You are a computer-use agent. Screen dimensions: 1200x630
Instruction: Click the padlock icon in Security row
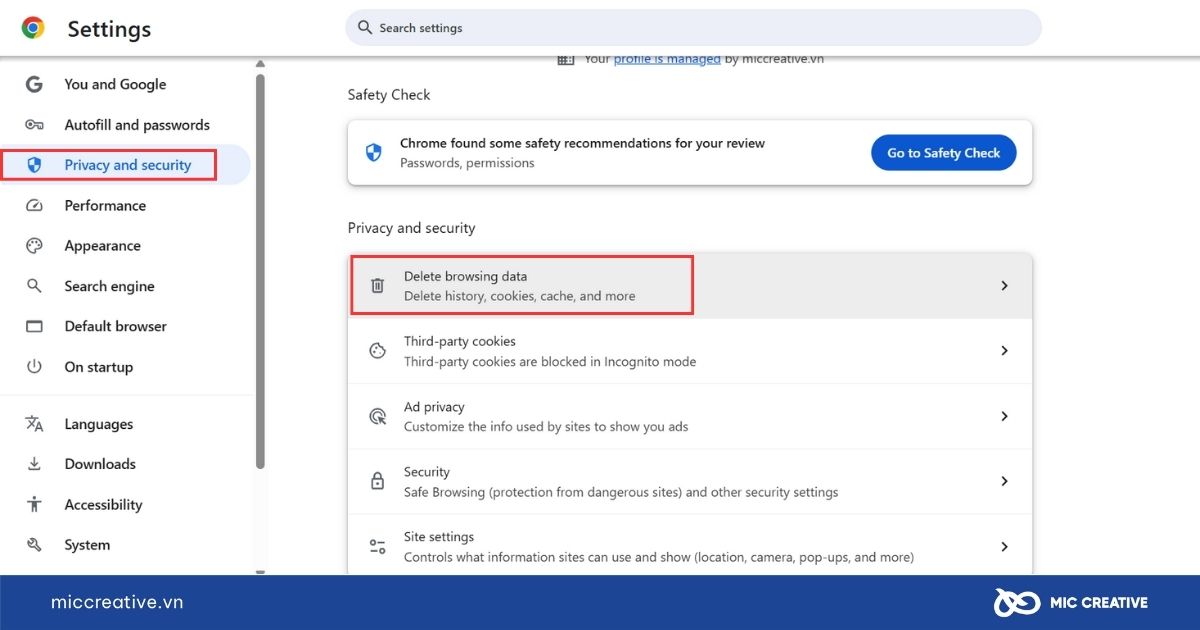[x=377, y=481]
